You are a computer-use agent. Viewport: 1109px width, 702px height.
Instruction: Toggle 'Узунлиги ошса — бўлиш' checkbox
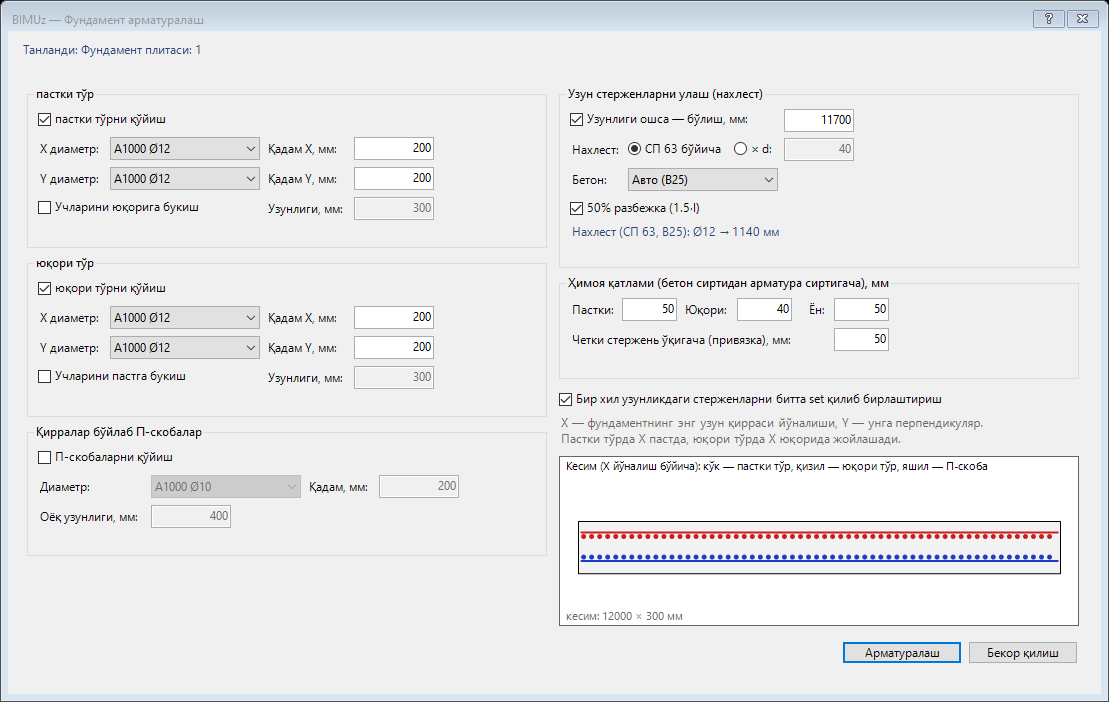pyautogui.click(x=576, y=119)
